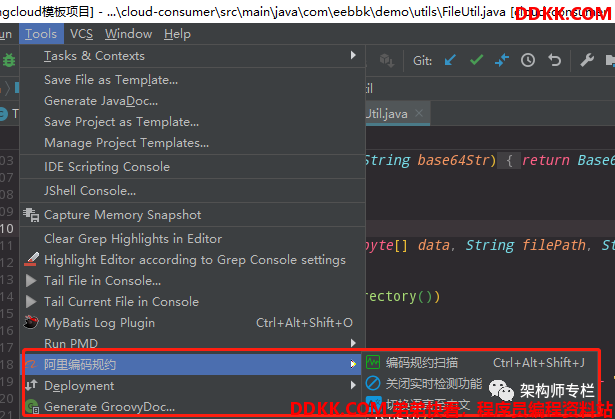Viewport: 615px width, 419px height.
Task: Click the build project icon left of Git
Action: click(386, 60)
